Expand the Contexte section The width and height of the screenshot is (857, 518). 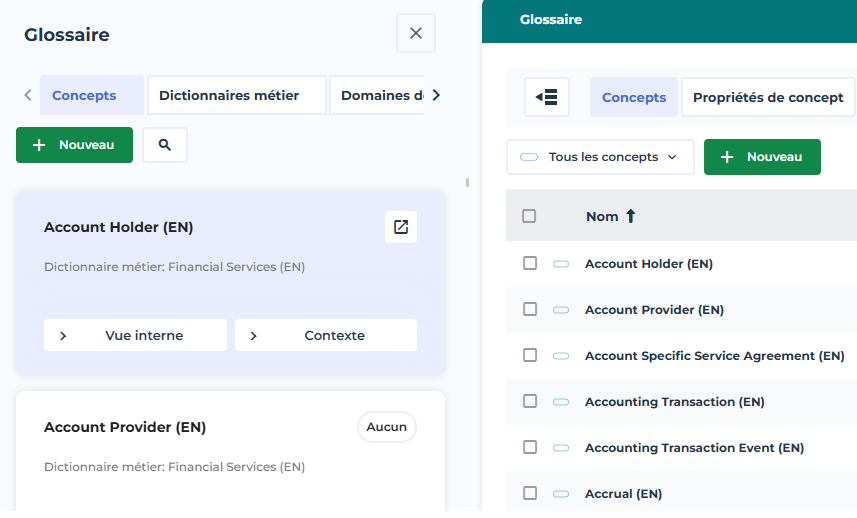click(326, 336)
